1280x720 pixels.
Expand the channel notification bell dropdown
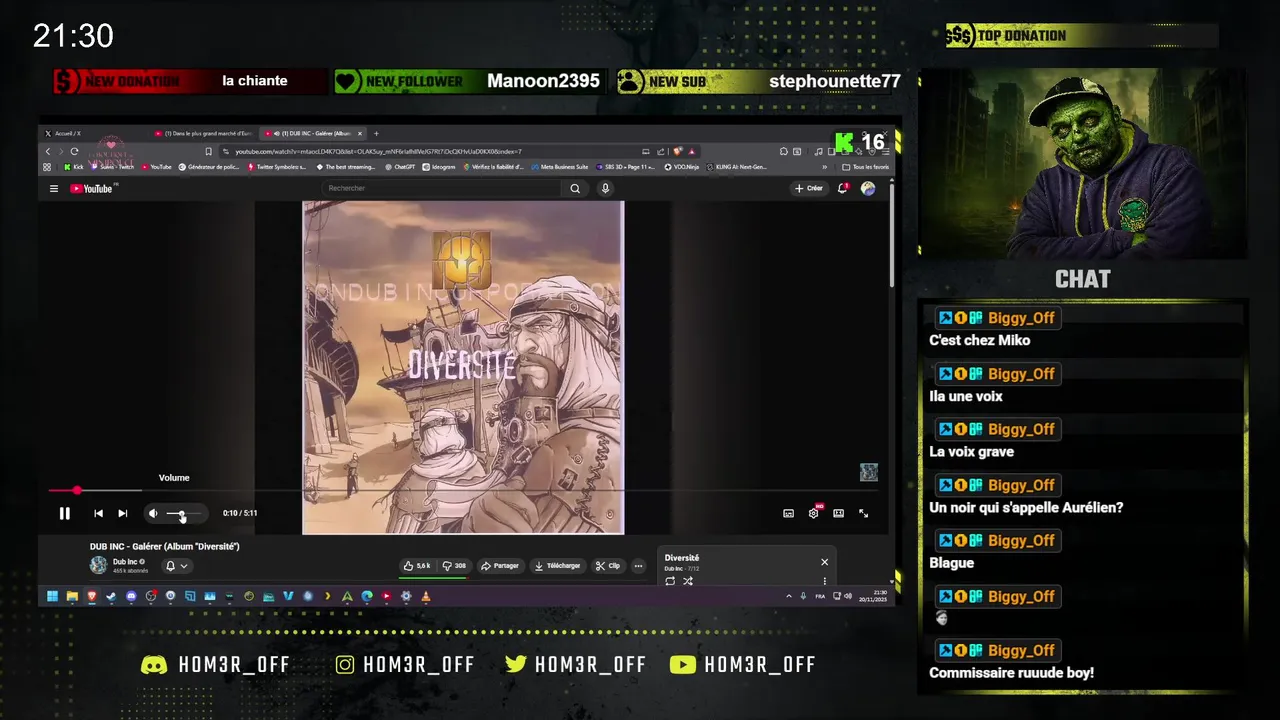tap(176, 566)
